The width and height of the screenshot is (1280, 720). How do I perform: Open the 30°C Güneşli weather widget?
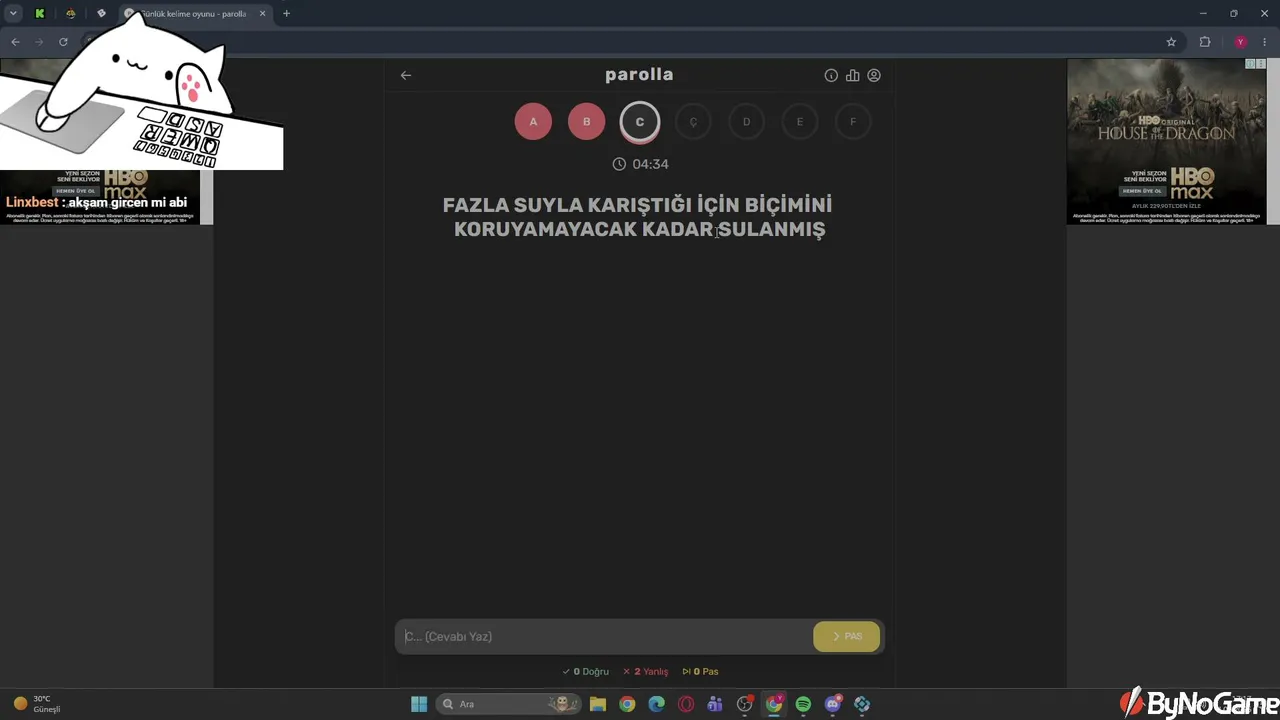pyautogui.click(x=37, y=704)
